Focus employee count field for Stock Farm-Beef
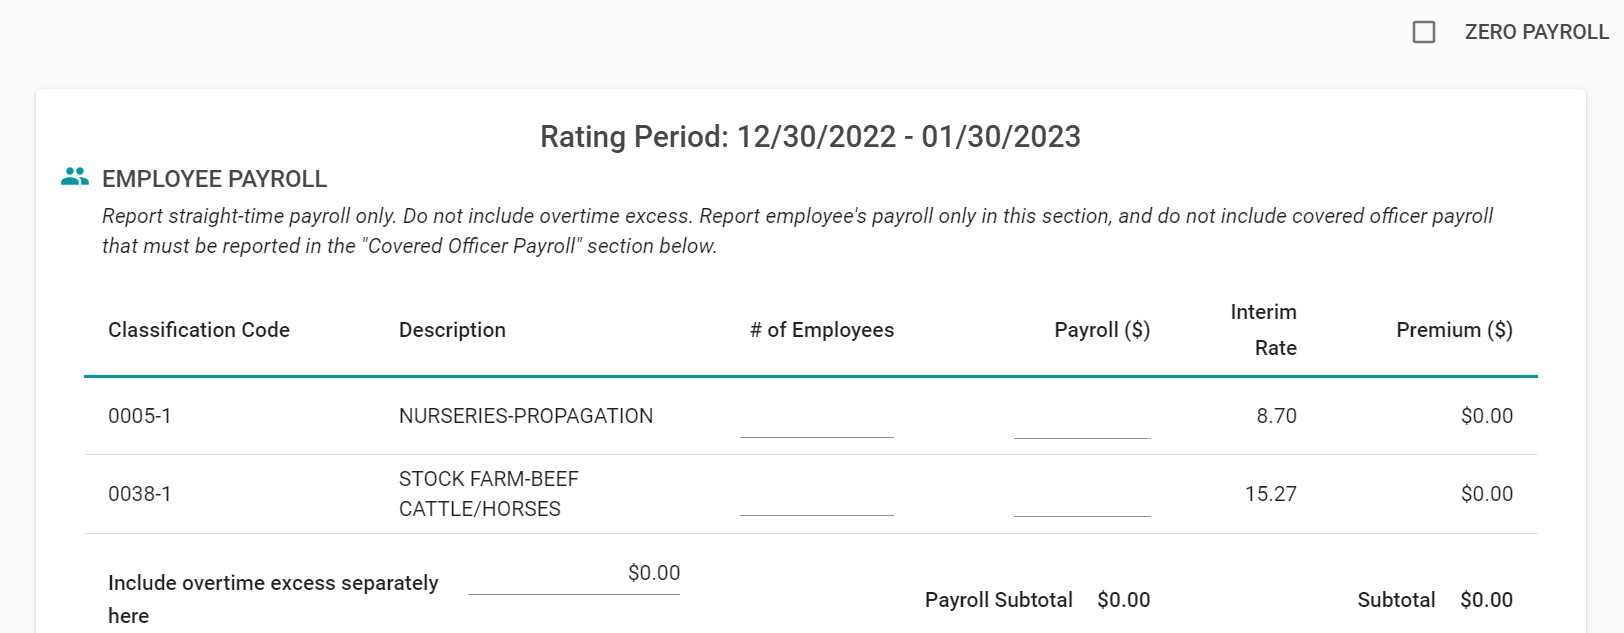The height and width of the screenshot is (633, 1624). pyautogui.click(x=816, y=498)
